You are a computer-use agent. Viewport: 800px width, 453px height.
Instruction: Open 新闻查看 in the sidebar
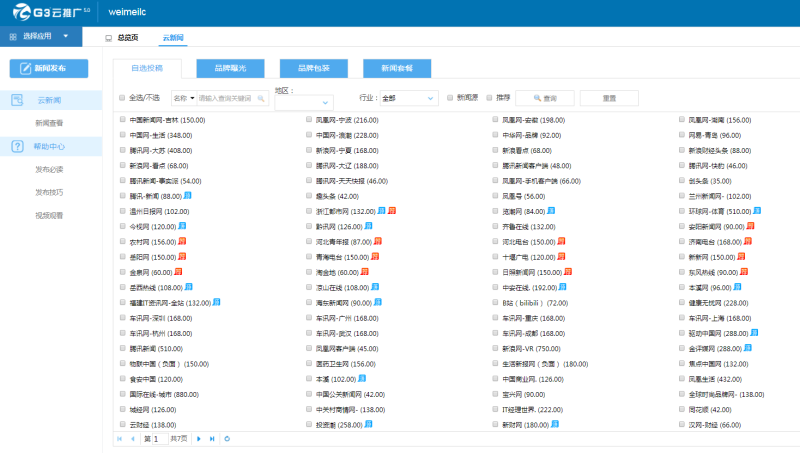49,123
